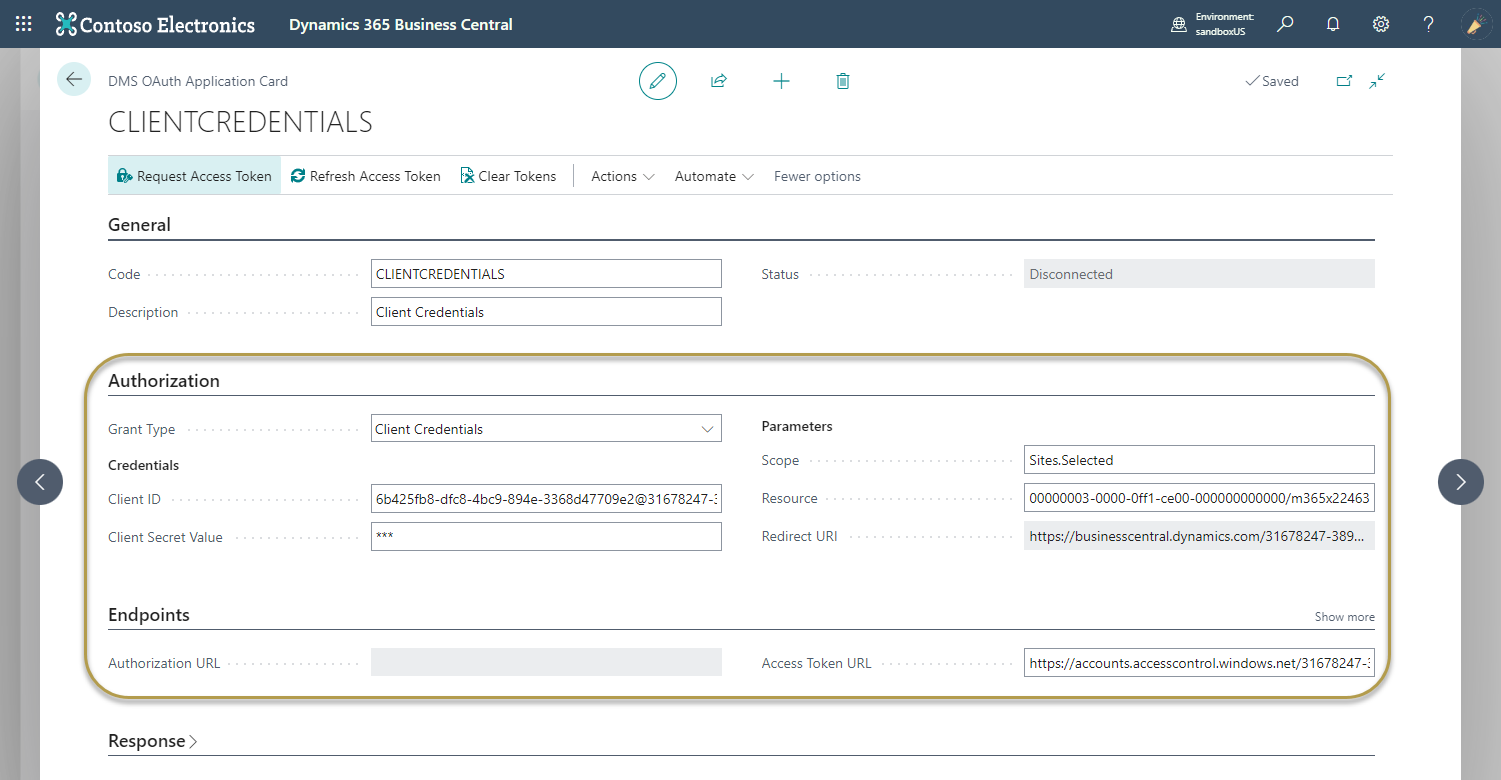The height and width of the screenshot is (780, 1501).
Task: Click the Request Access Token action
Action: click(194, 175)
